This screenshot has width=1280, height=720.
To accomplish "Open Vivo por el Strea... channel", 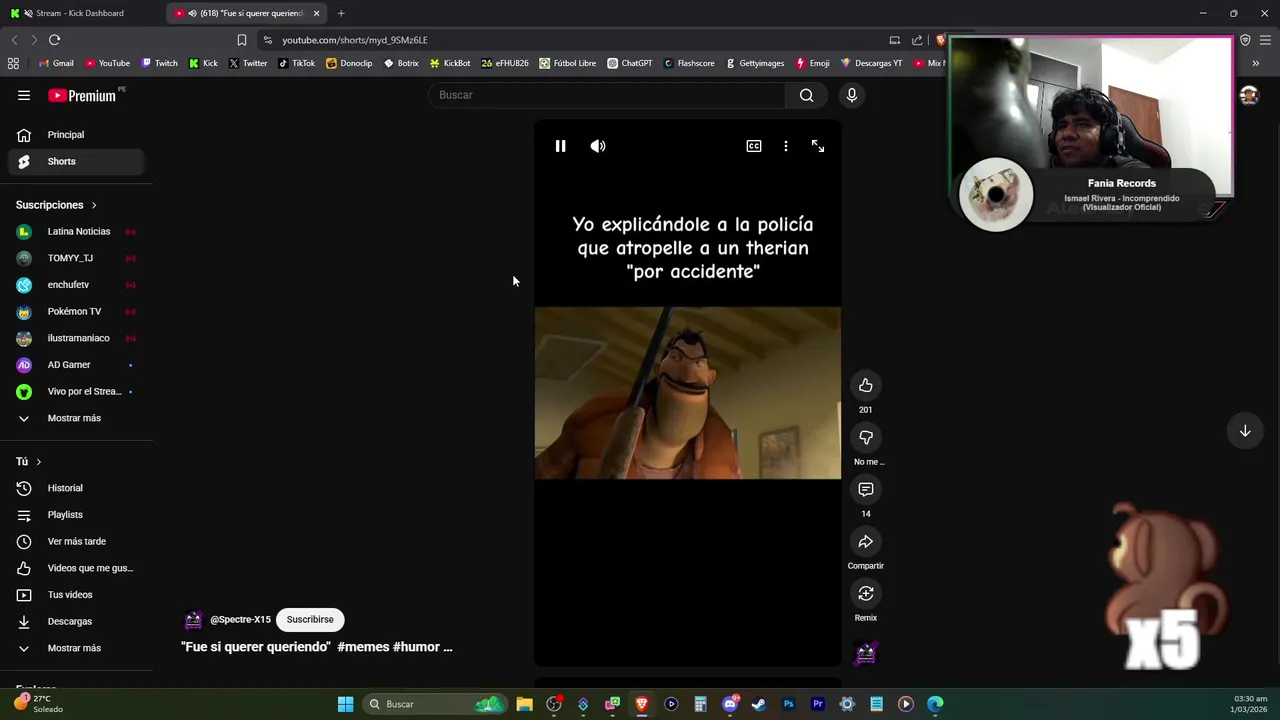I will click(x=76, y=391).
